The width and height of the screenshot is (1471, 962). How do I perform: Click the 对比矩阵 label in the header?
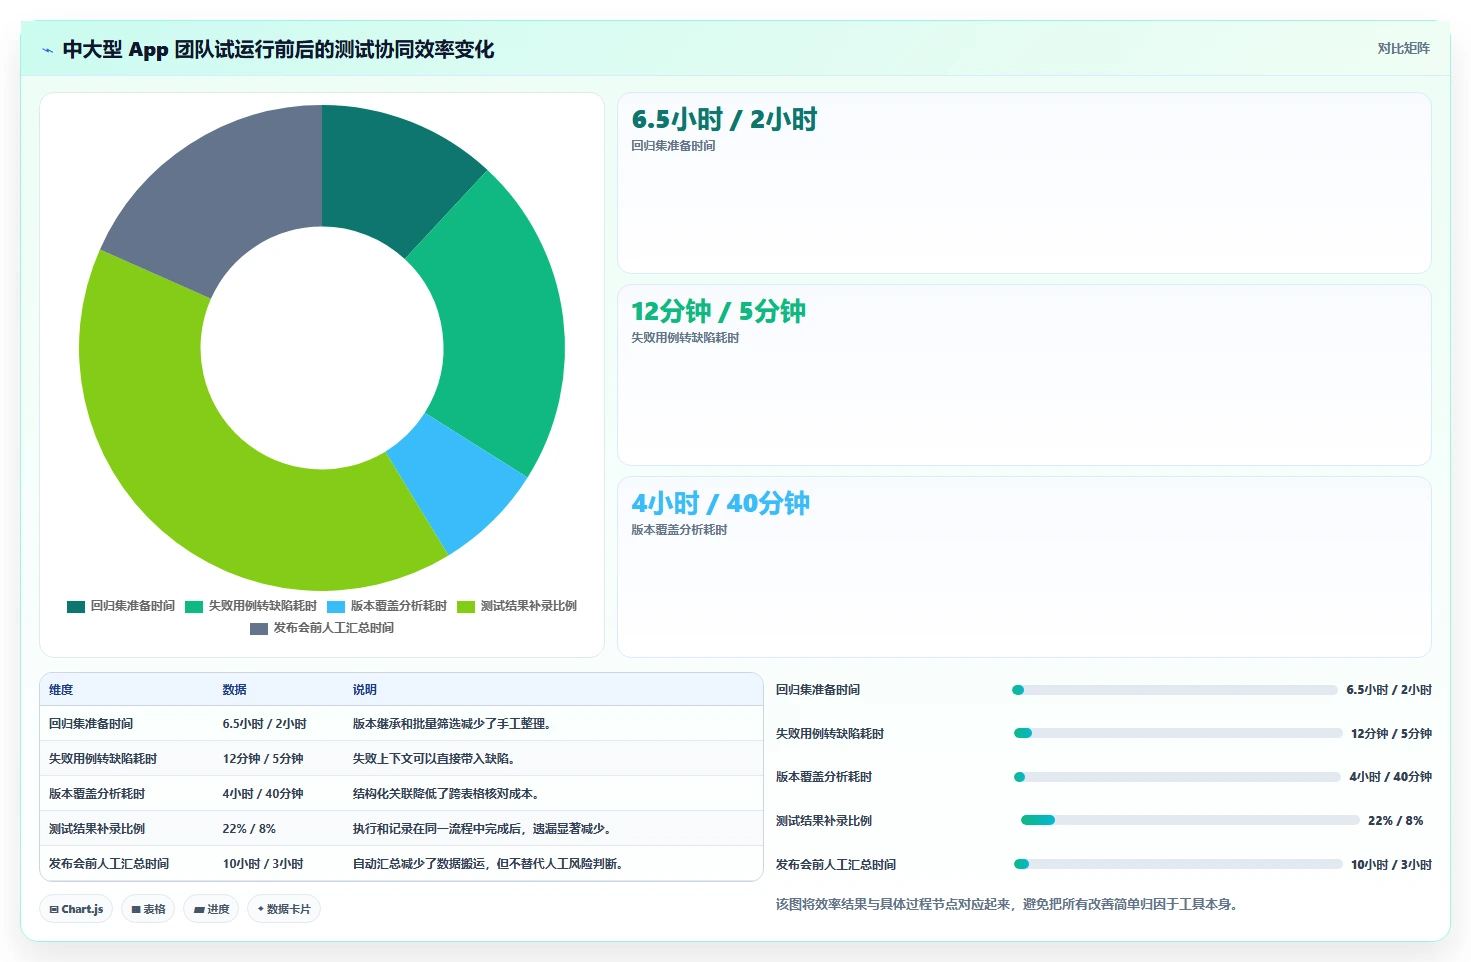[1403, 48]
